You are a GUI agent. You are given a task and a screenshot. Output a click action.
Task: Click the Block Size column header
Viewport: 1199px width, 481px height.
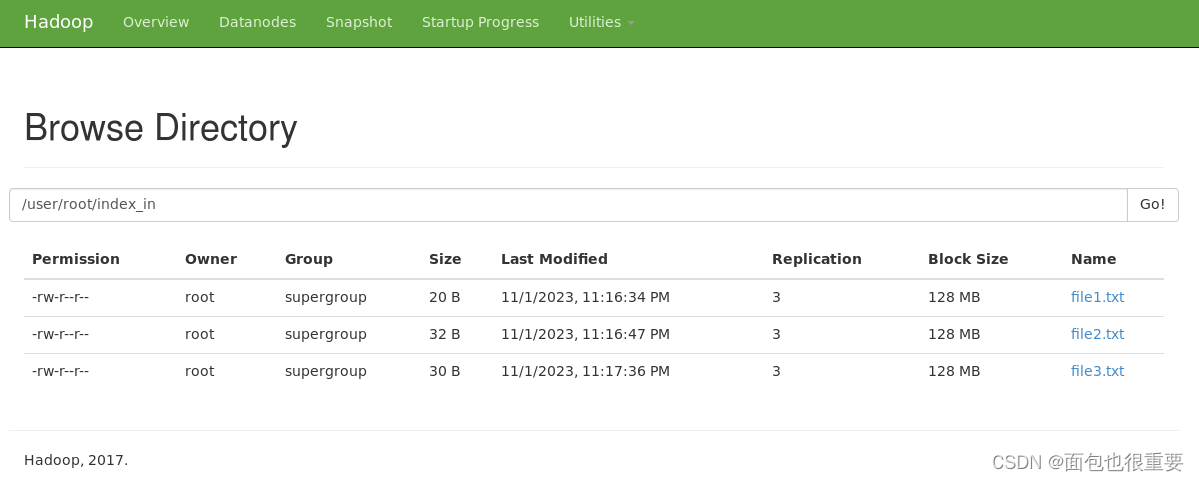click(x=968, y=259)
